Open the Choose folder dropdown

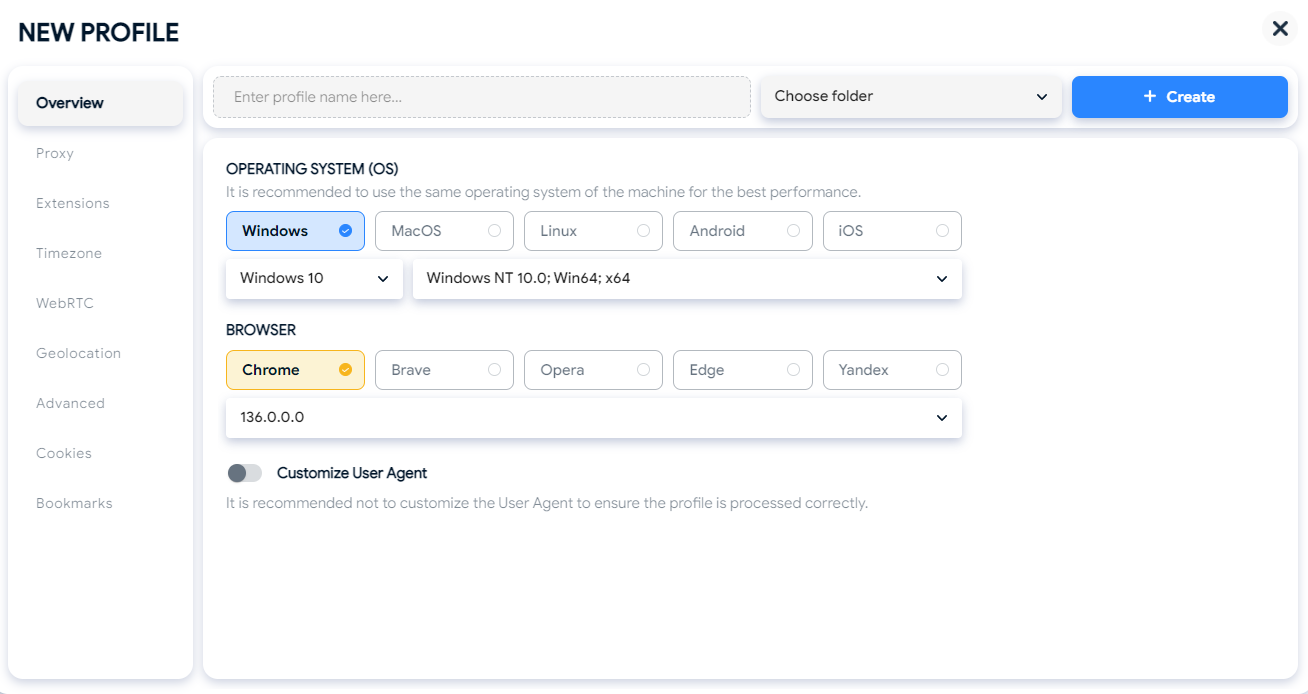pos(911,97)
